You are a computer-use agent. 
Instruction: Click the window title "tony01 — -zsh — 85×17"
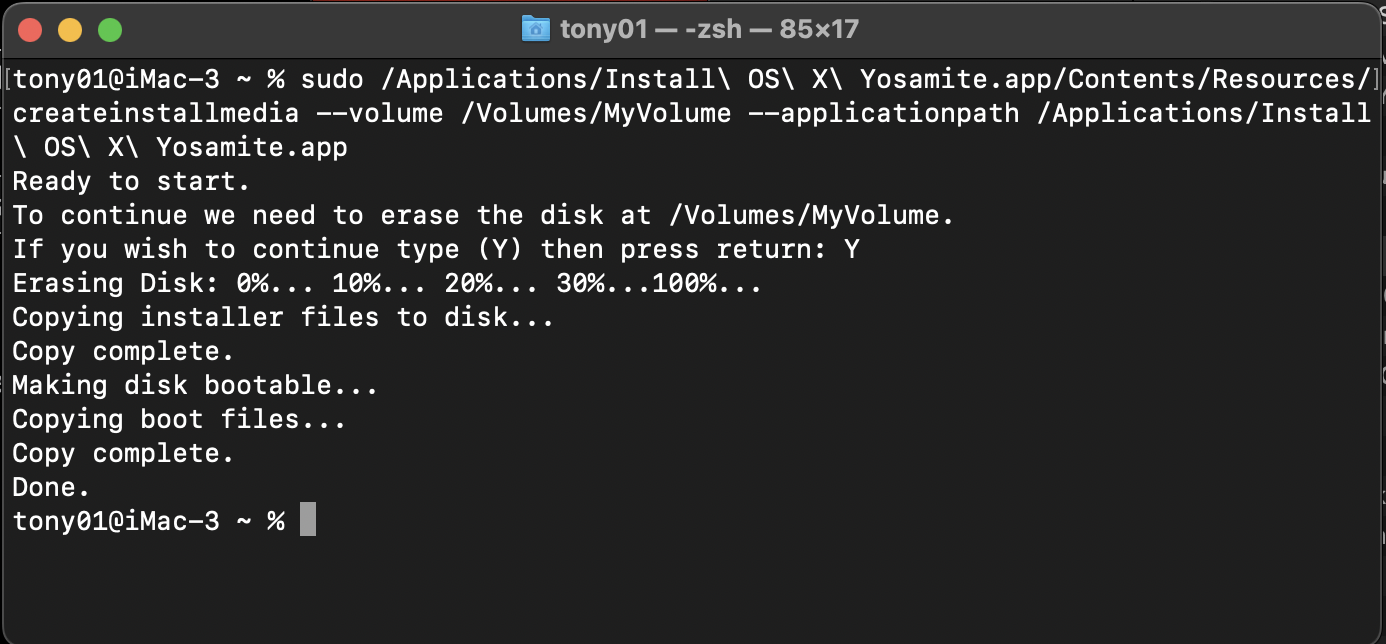[x=709, y=29]
